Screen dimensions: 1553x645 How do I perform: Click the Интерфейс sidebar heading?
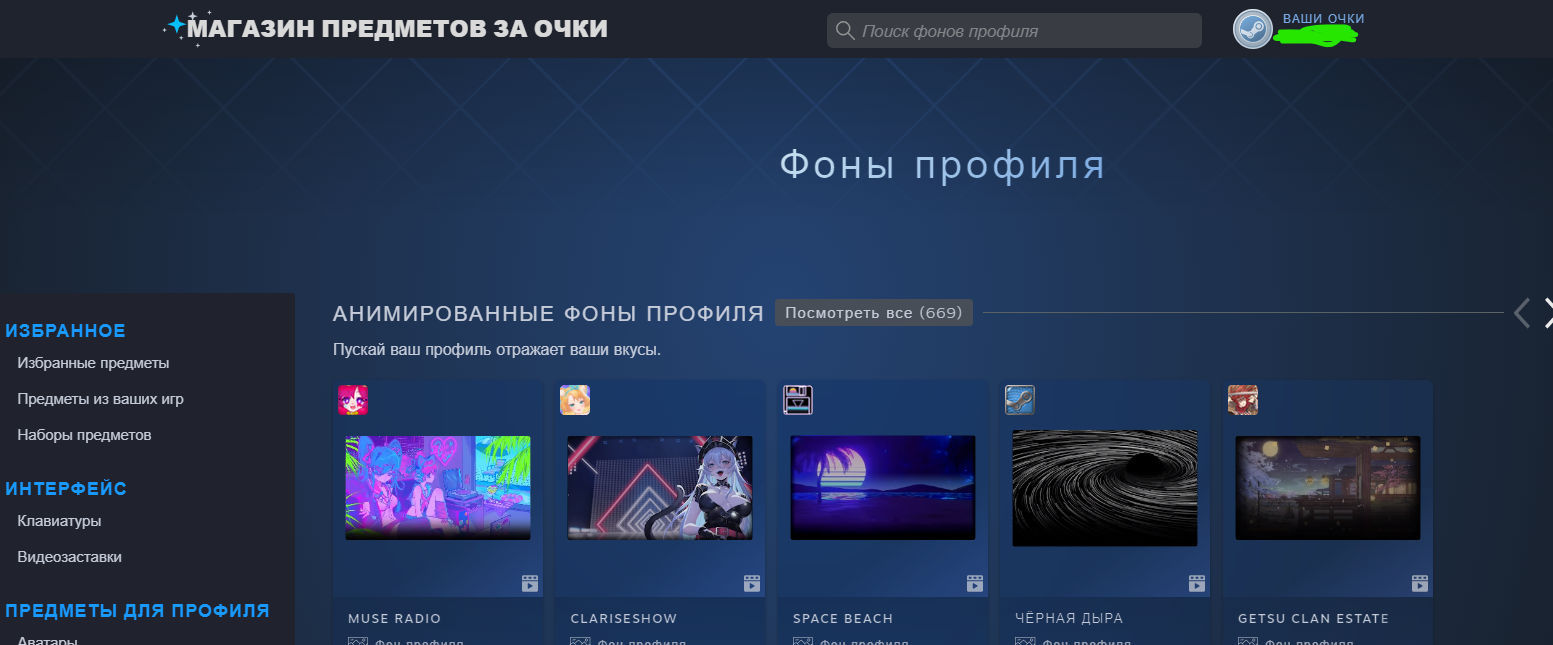coord(66,489)
